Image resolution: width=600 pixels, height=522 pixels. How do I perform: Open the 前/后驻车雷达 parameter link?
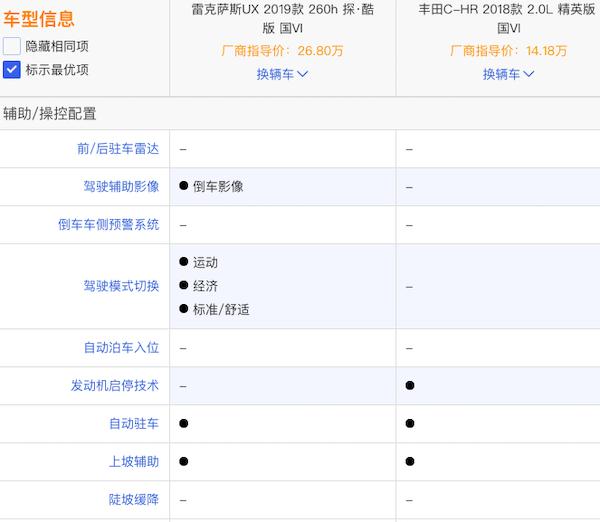tap(118, 148)
